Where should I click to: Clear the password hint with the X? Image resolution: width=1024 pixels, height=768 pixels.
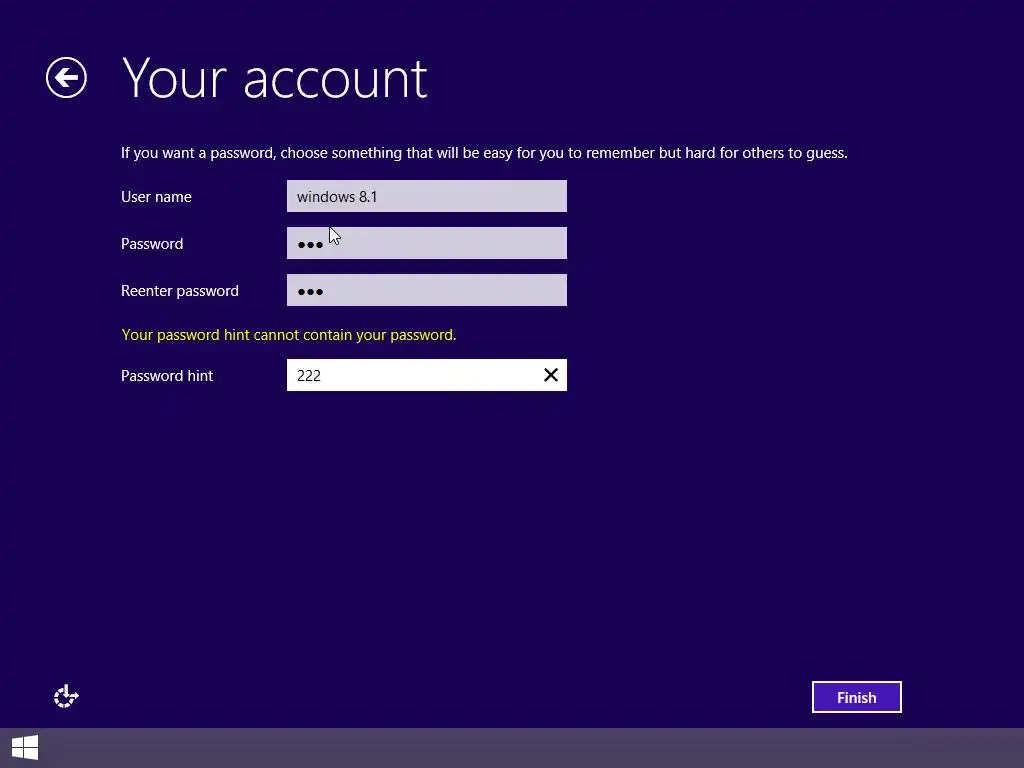(x=551, y=375)
